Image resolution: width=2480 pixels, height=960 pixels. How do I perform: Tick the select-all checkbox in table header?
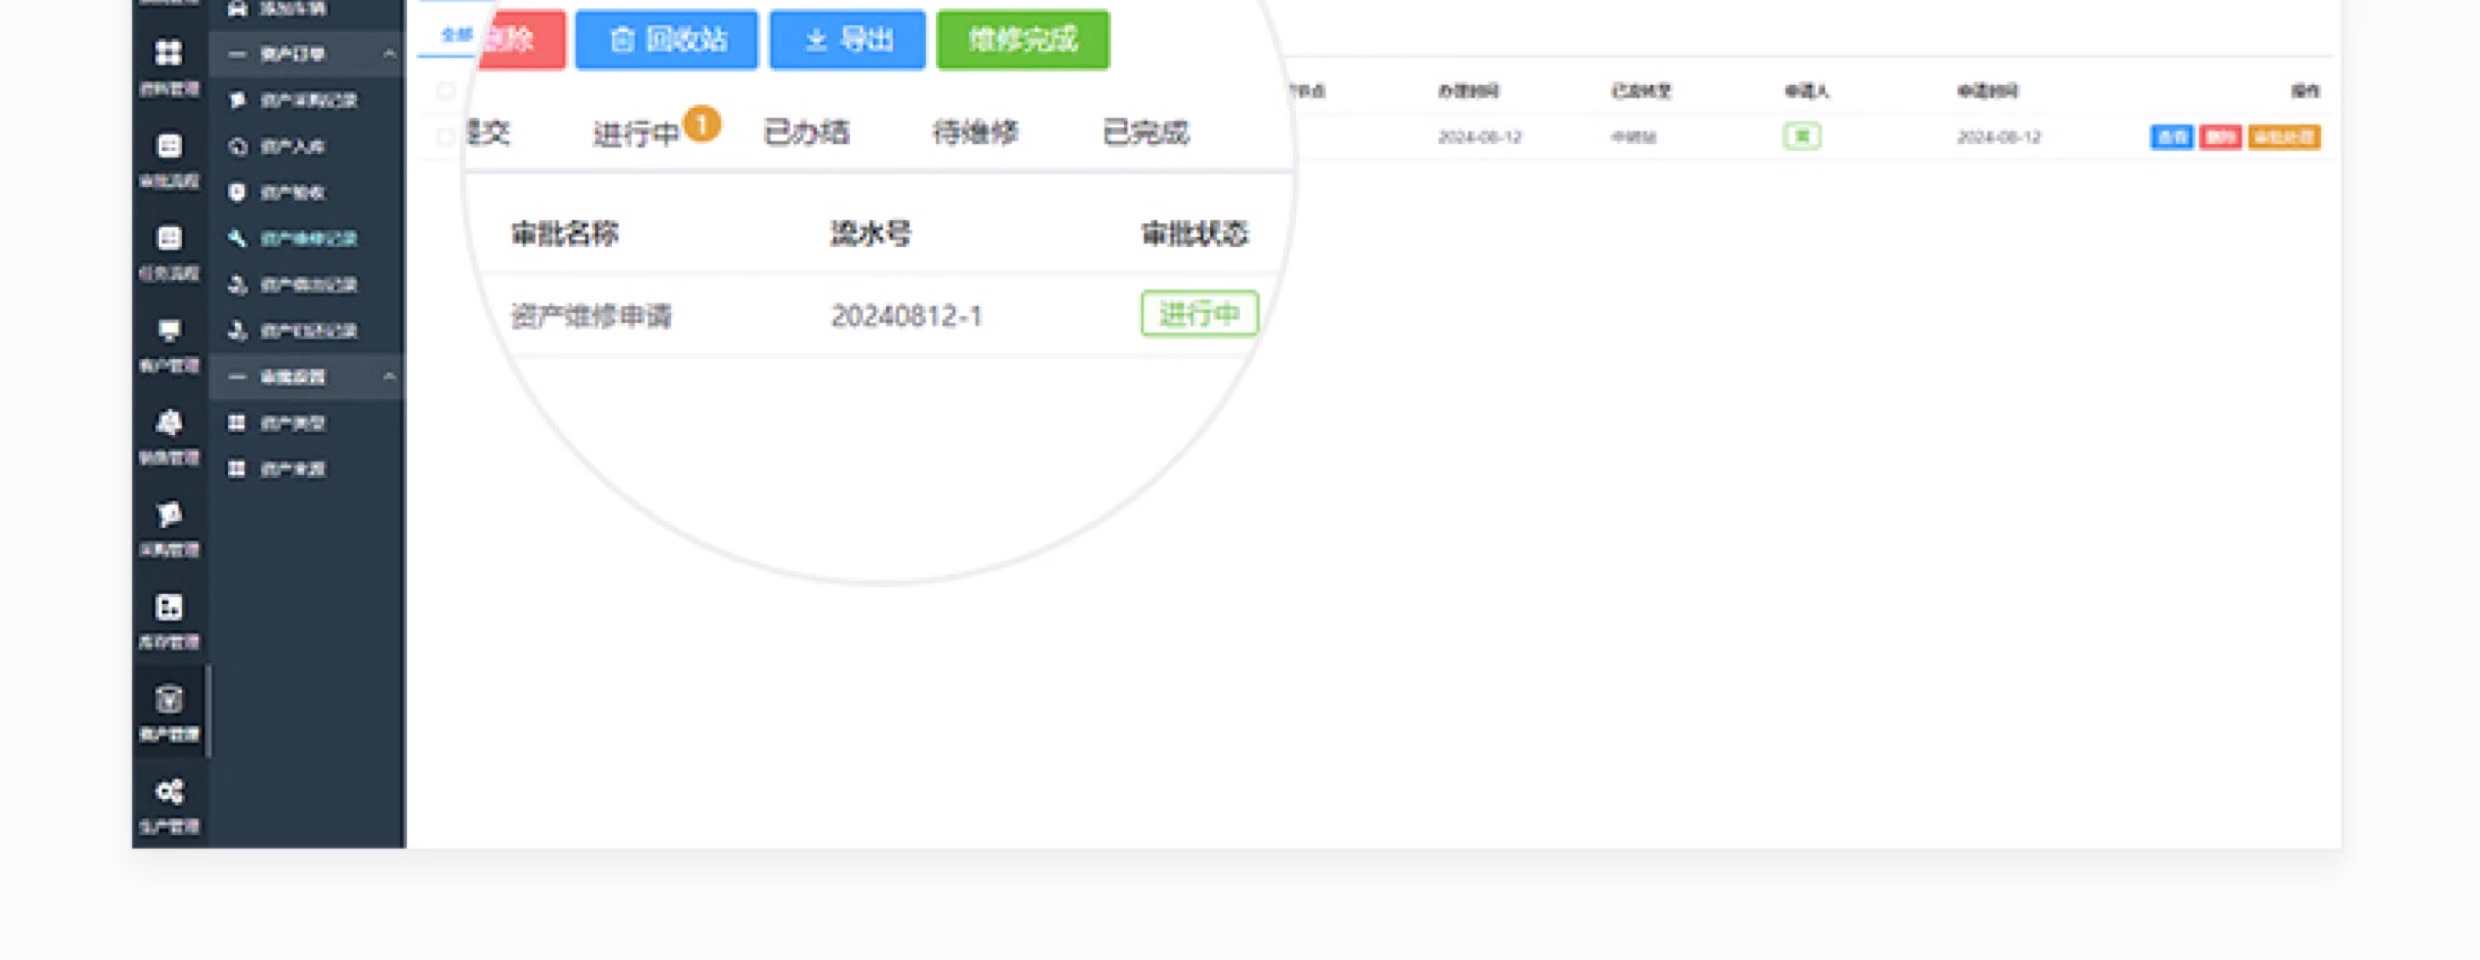coord(446,91)
